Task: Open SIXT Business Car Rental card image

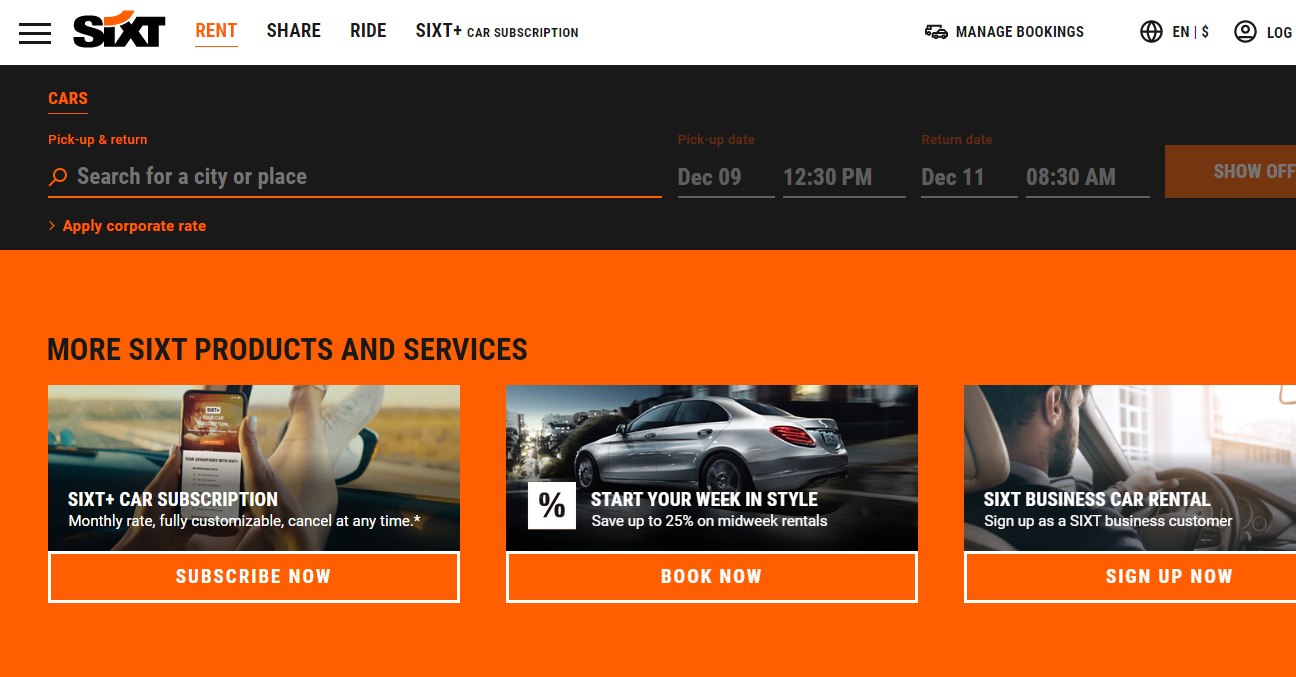Action: (1130, 468)
